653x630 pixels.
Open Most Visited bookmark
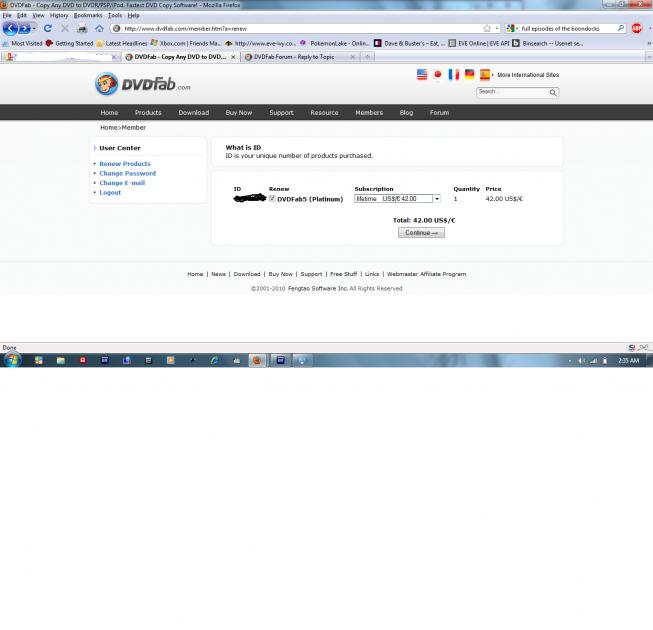tap(22, 43)
